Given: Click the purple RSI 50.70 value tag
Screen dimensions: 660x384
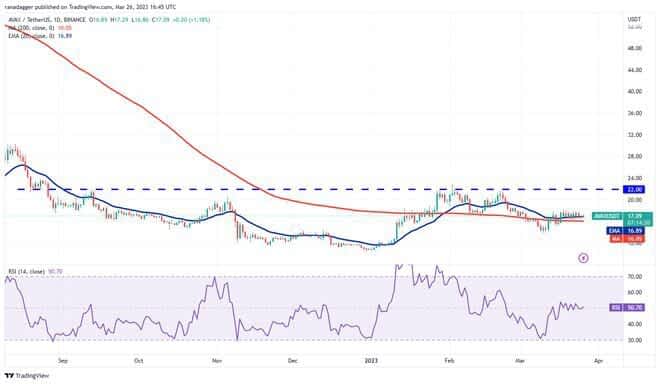Looking at the screenshot, I should point(627,308).
